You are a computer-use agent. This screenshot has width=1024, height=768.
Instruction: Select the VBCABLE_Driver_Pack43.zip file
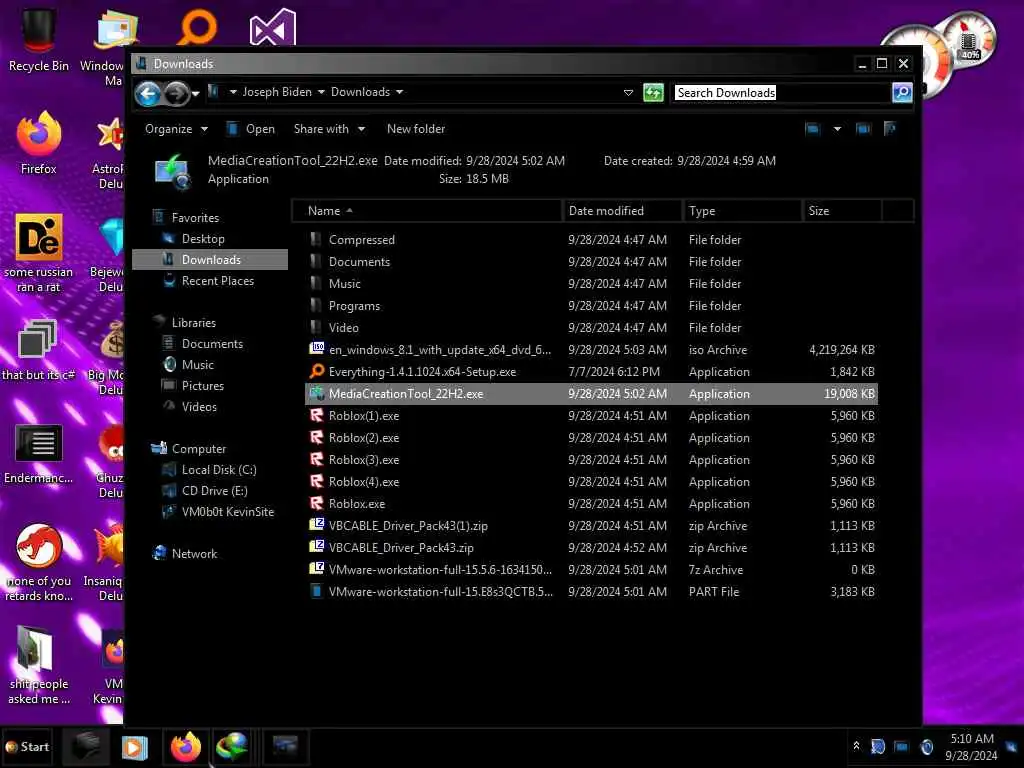click(x=592, y=548)
